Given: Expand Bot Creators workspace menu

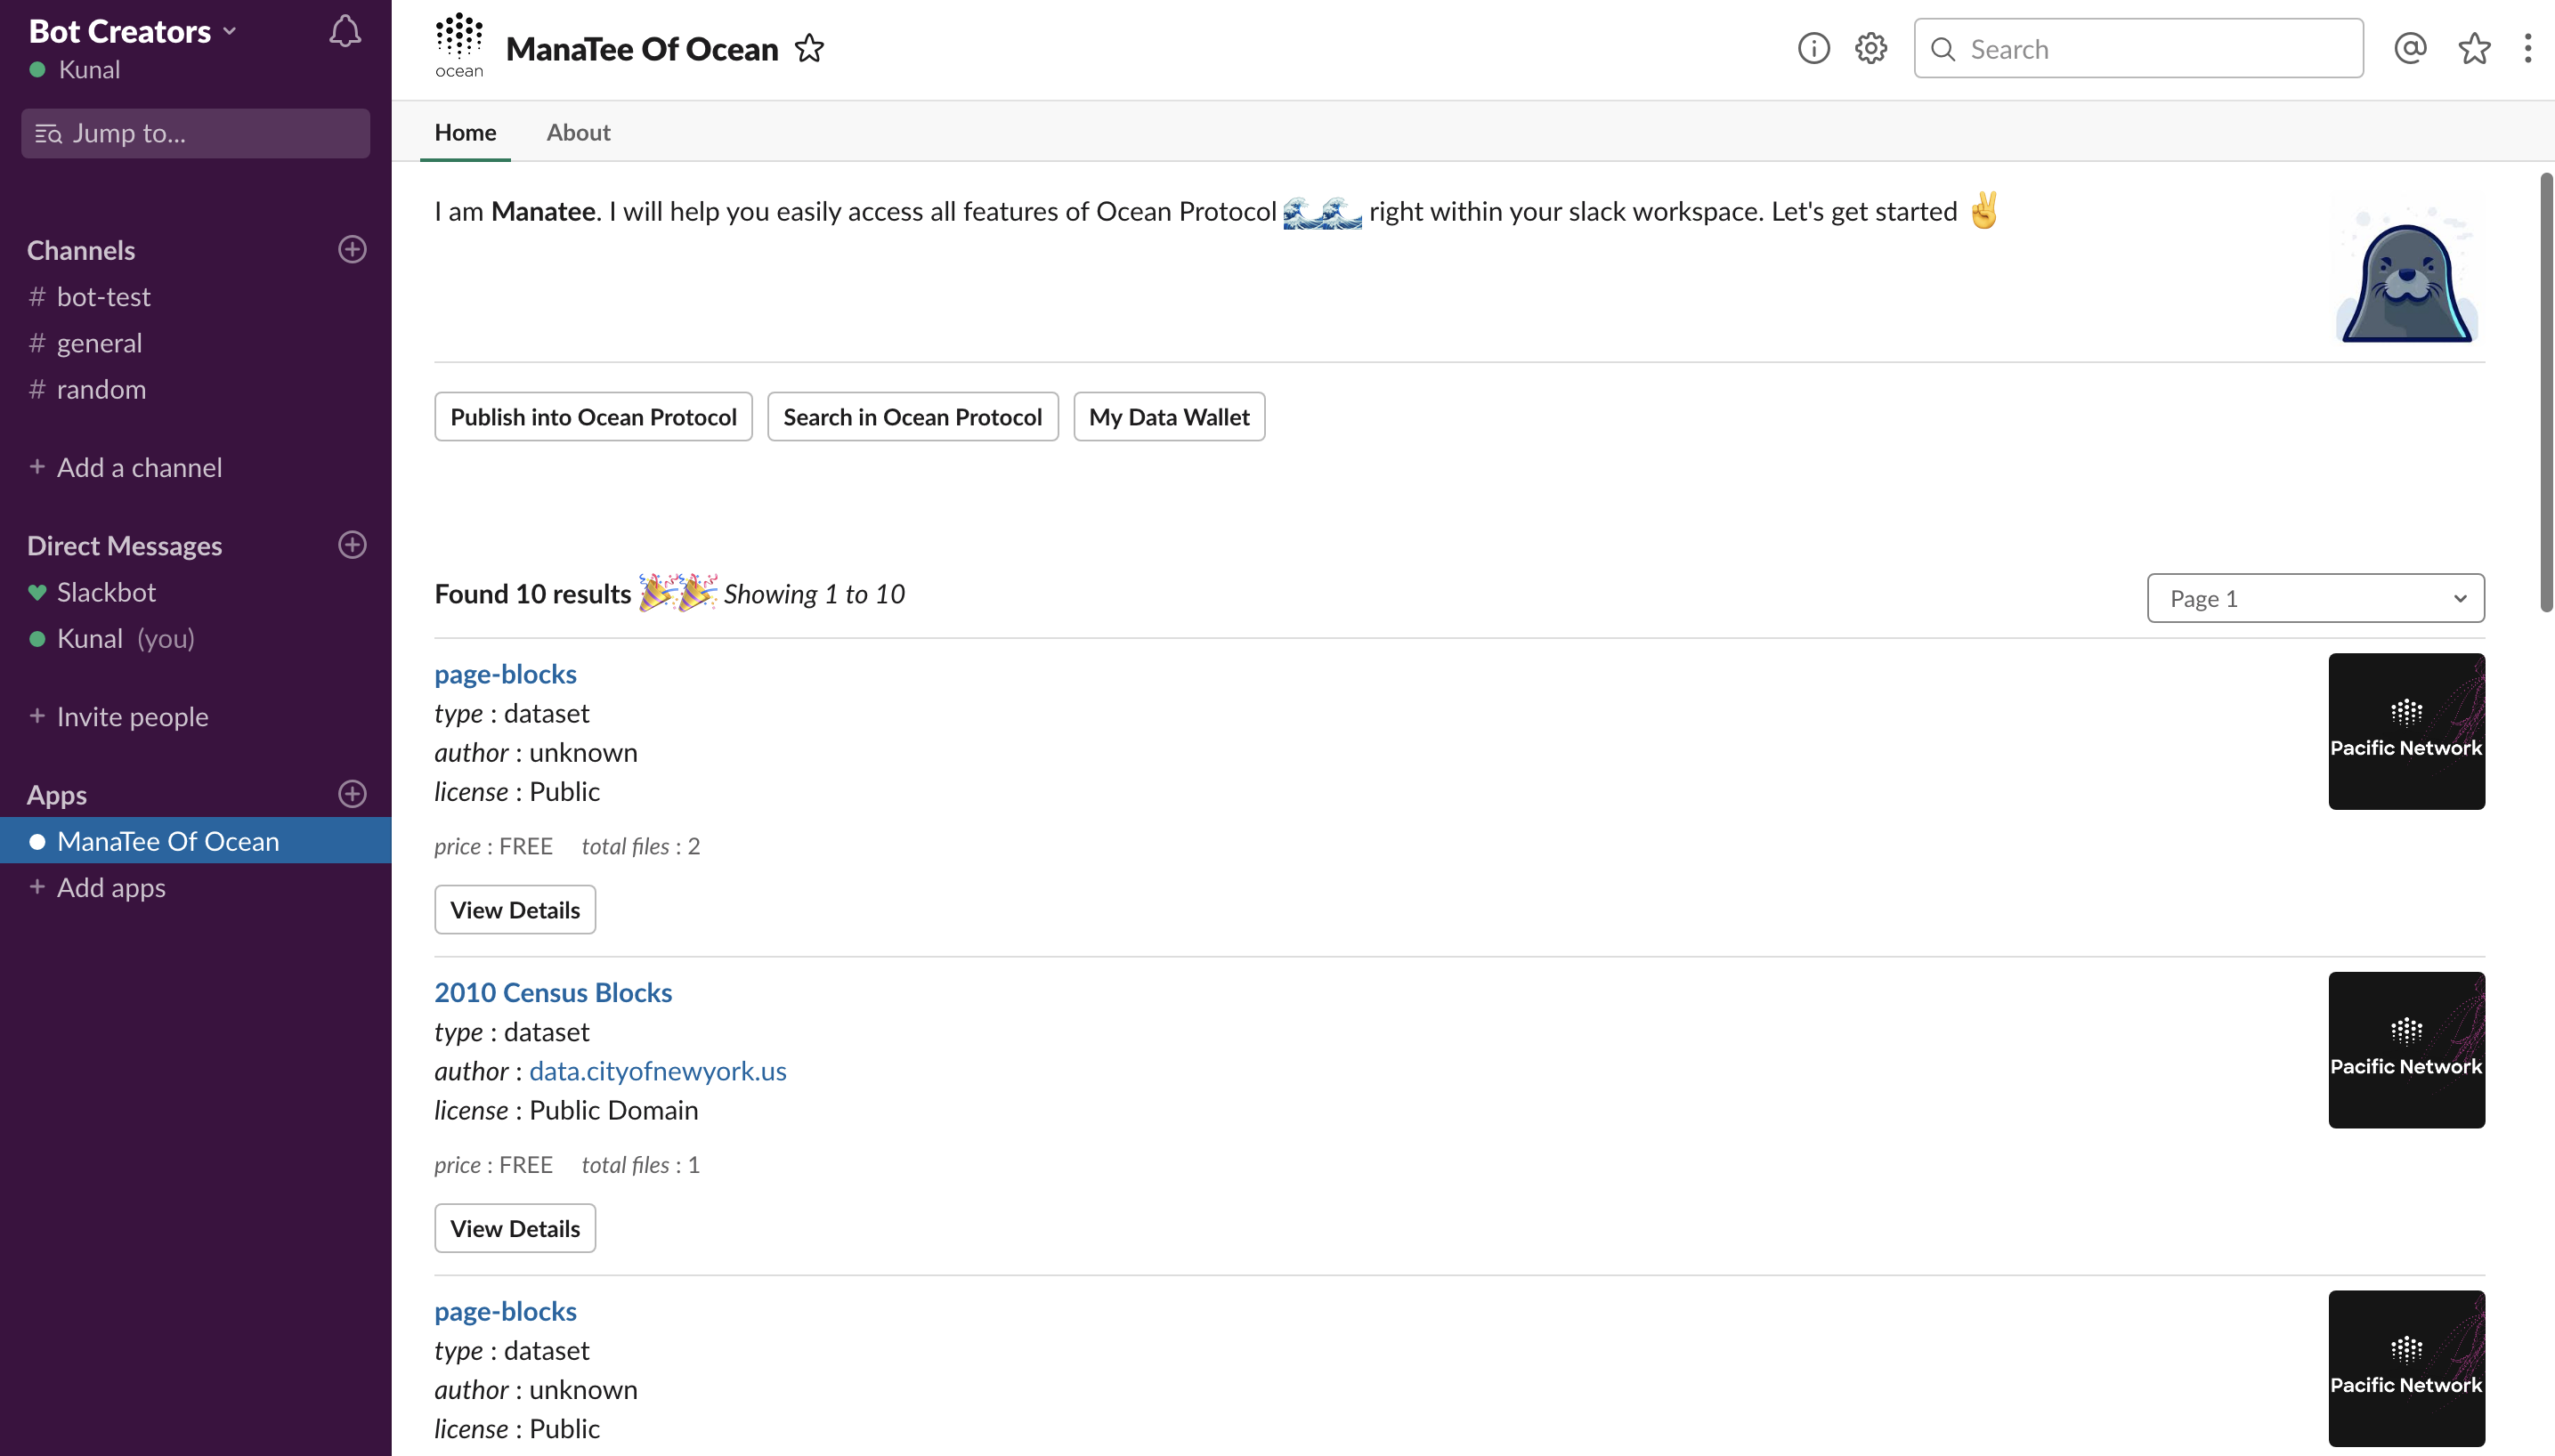Looking at the screenshot, I should 132,31.
